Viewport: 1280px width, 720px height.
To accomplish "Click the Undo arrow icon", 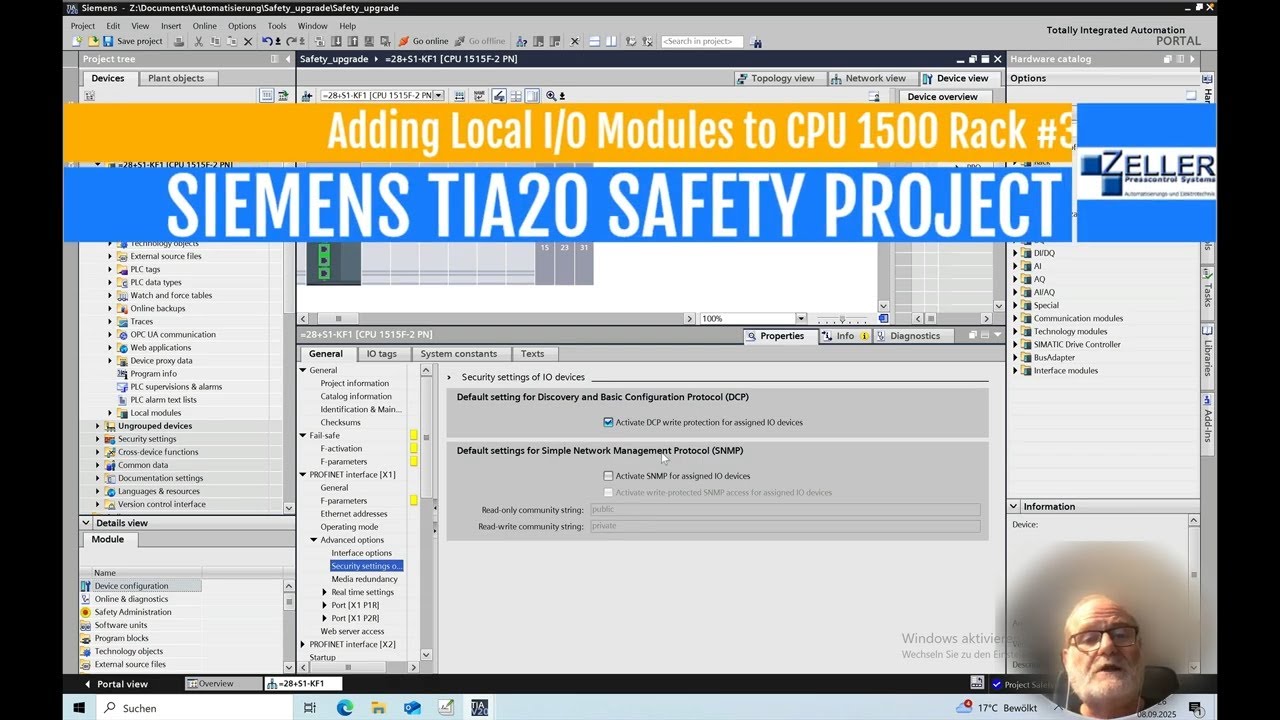I will [267, 41].
